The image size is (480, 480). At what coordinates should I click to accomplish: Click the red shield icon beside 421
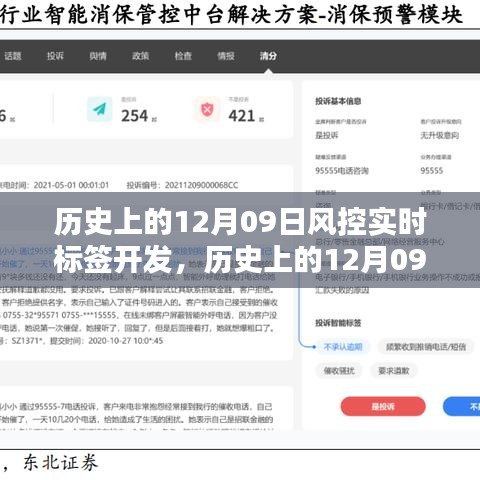[207, 109]
